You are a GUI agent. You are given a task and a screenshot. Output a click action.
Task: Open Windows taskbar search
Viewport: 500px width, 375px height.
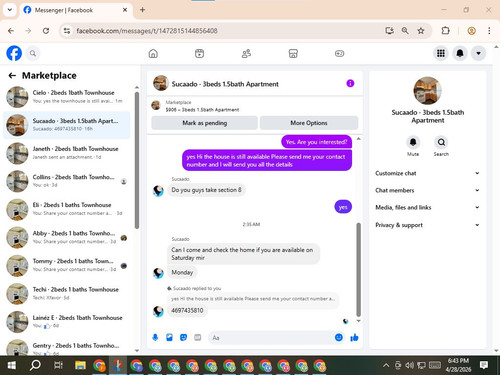[35, 365]
